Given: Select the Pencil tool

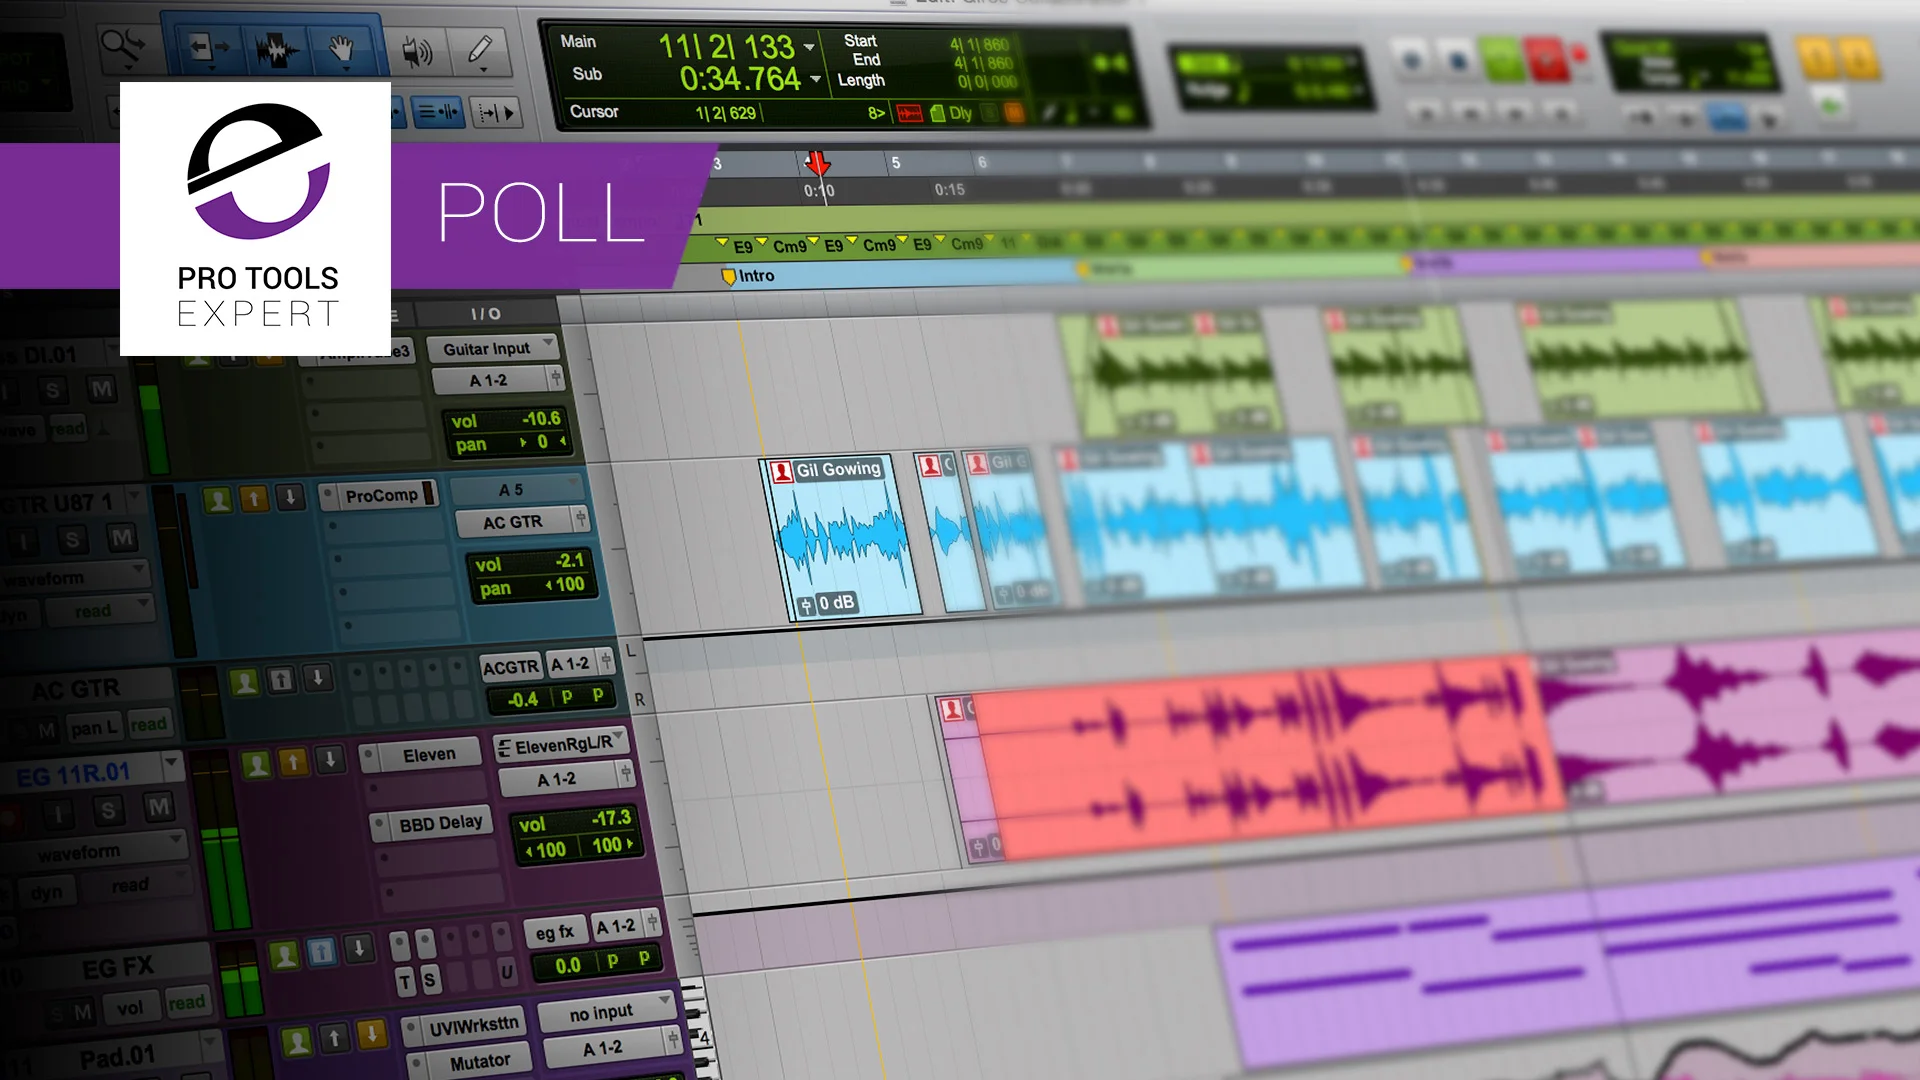Looking at the screenshot, I should tap(480, 49).
